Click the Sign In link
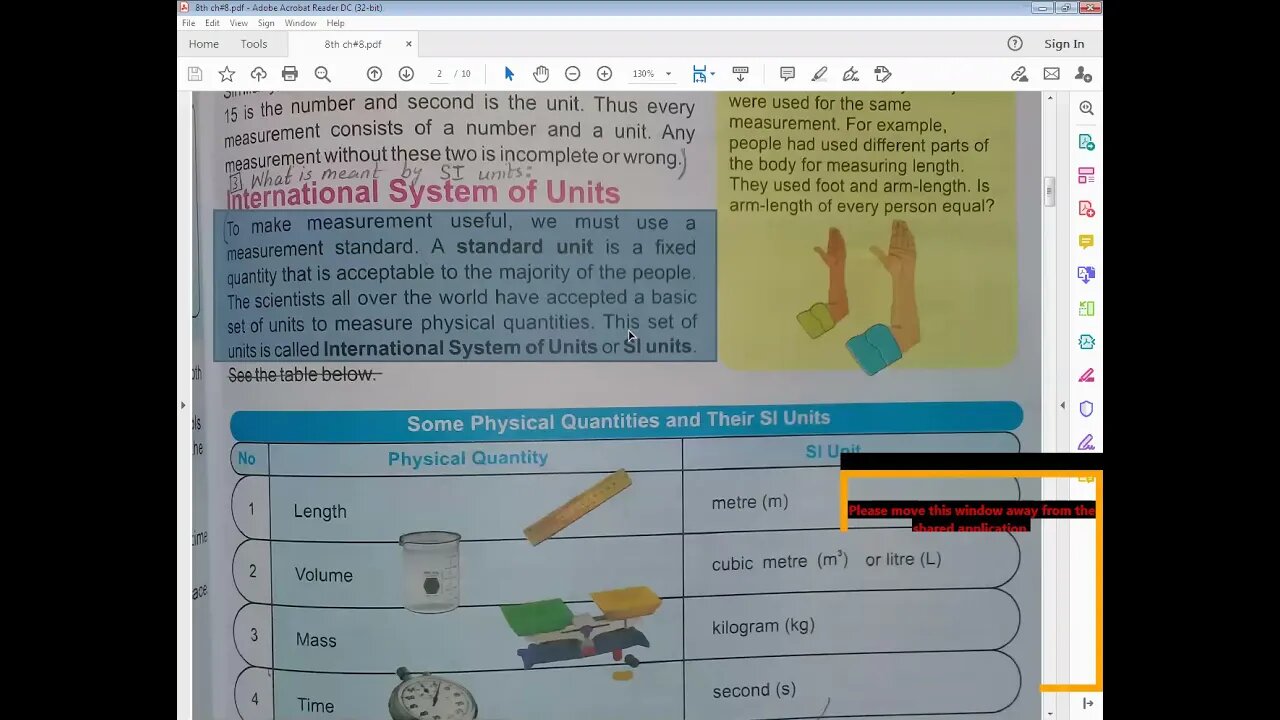The image size is (1280, 720). 1064,44
